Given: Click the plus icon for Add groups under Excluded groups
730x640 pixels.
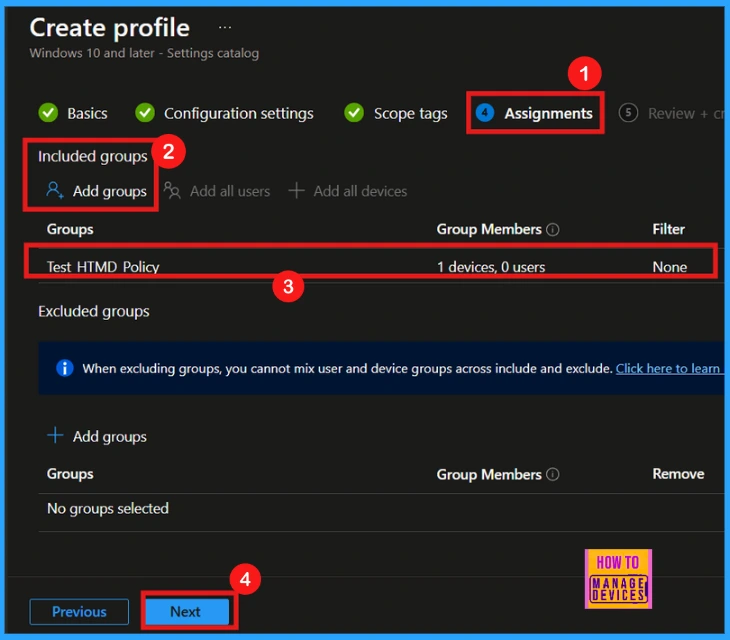Looking at the screenshot, I should click(x=55, y=436).
